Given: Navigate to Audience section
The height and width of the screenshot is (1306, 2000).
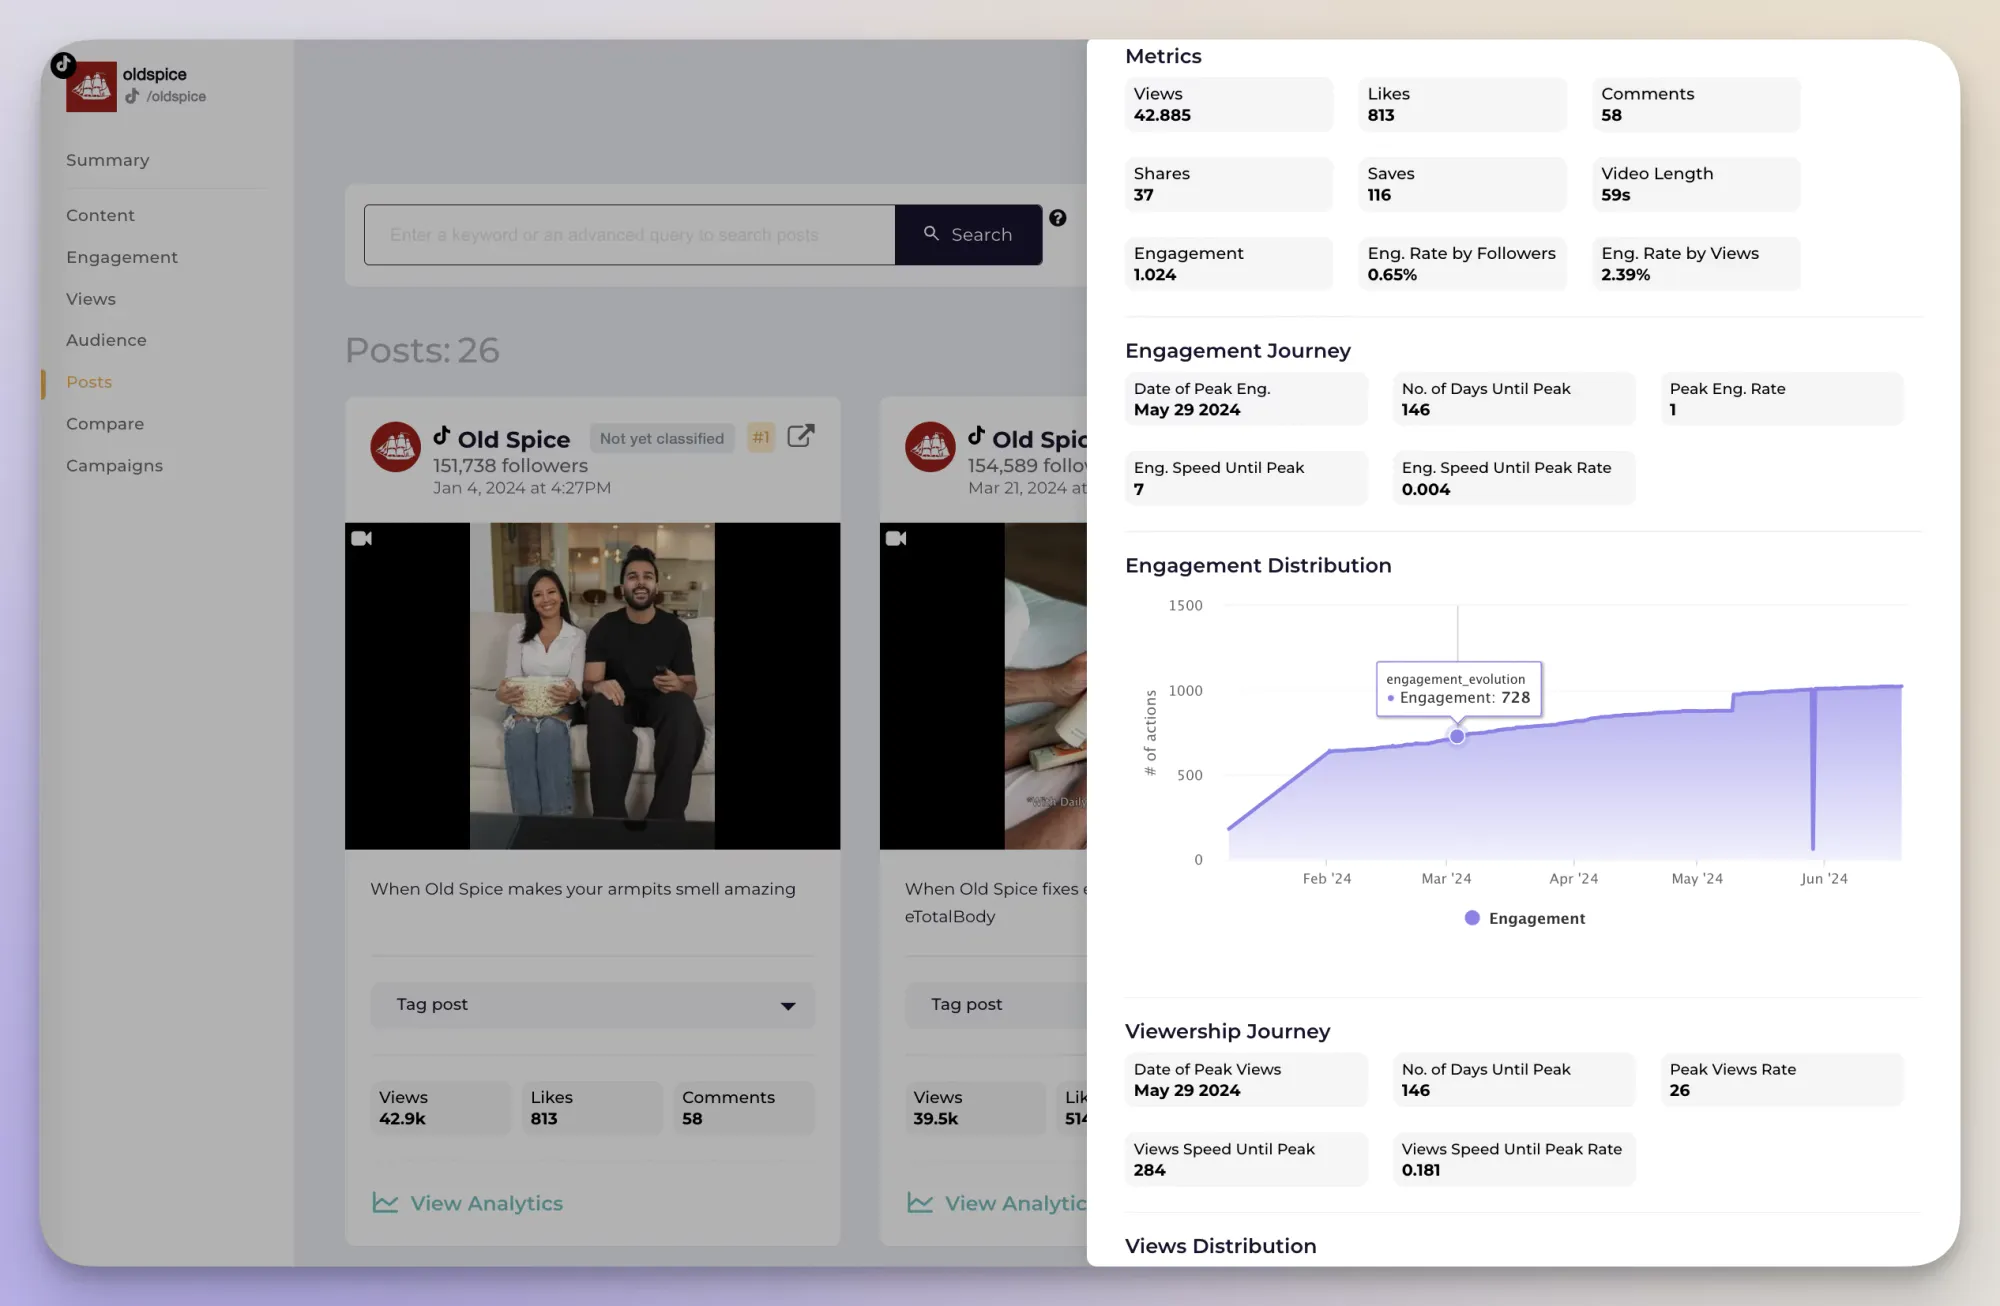Looking at the screenshot, I should click(x=106, y=340).
